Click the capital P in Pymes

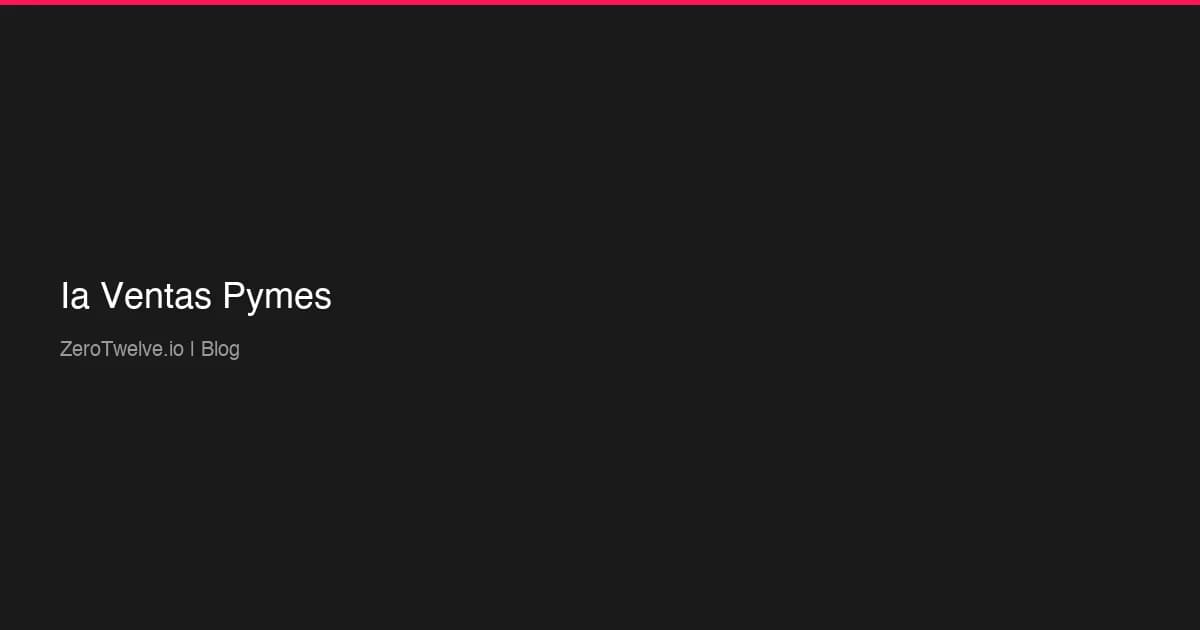click(x=233, y=296)
